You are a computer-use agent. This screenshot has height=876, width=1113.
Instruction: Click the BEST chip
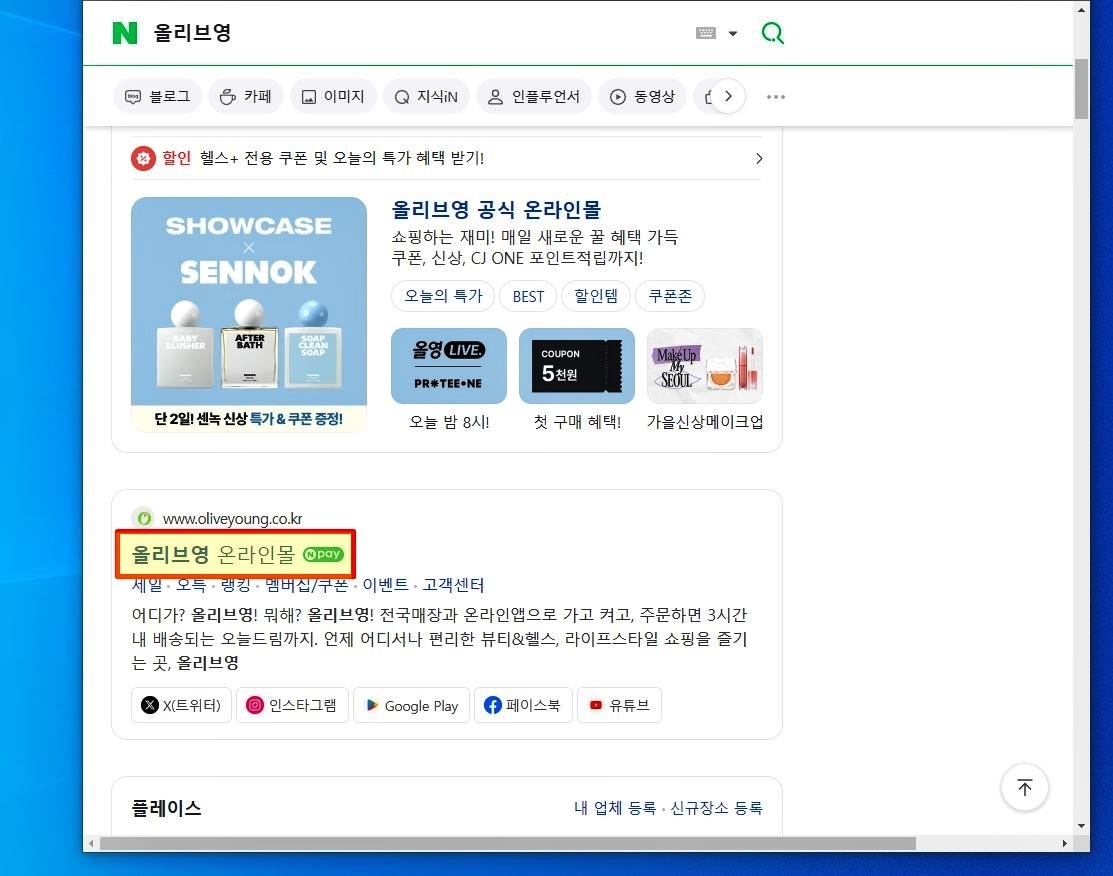pos(528,296)
